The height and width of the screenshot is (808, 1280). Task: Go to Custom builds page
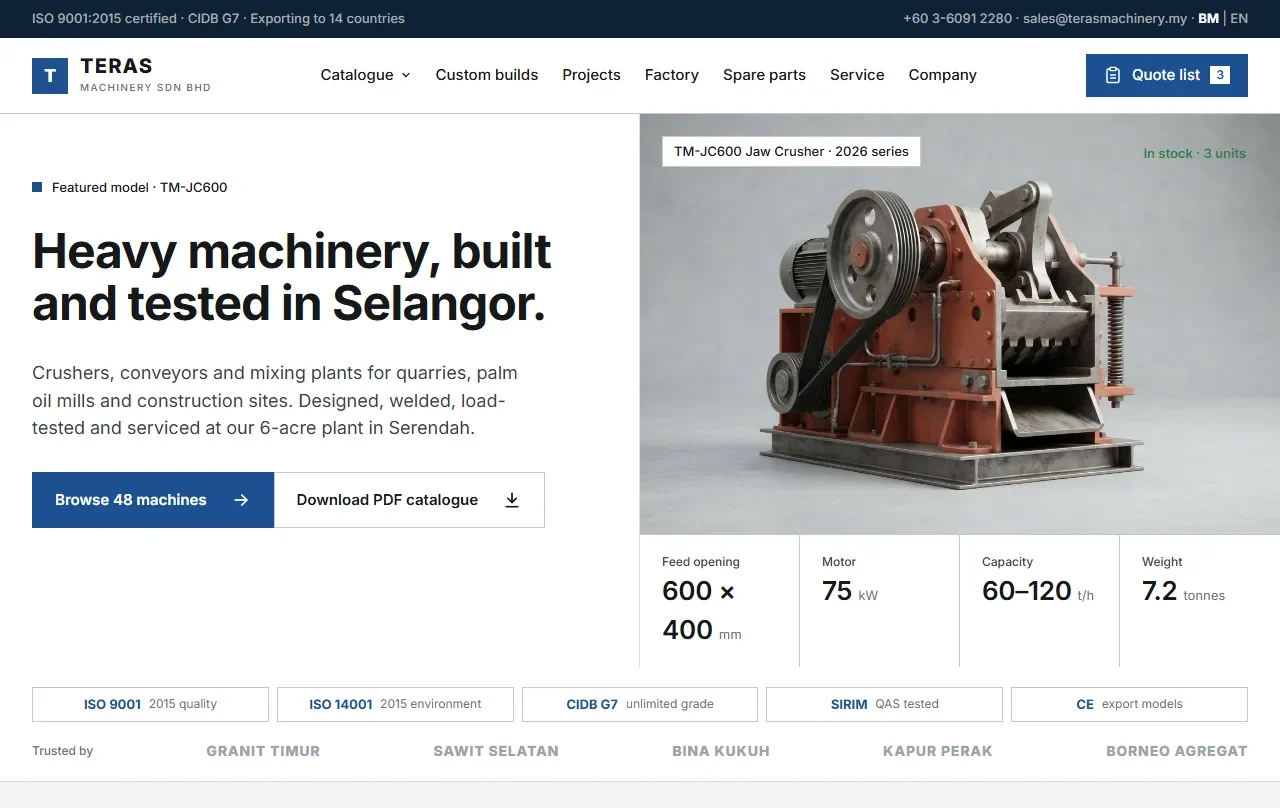coord(487,75)
